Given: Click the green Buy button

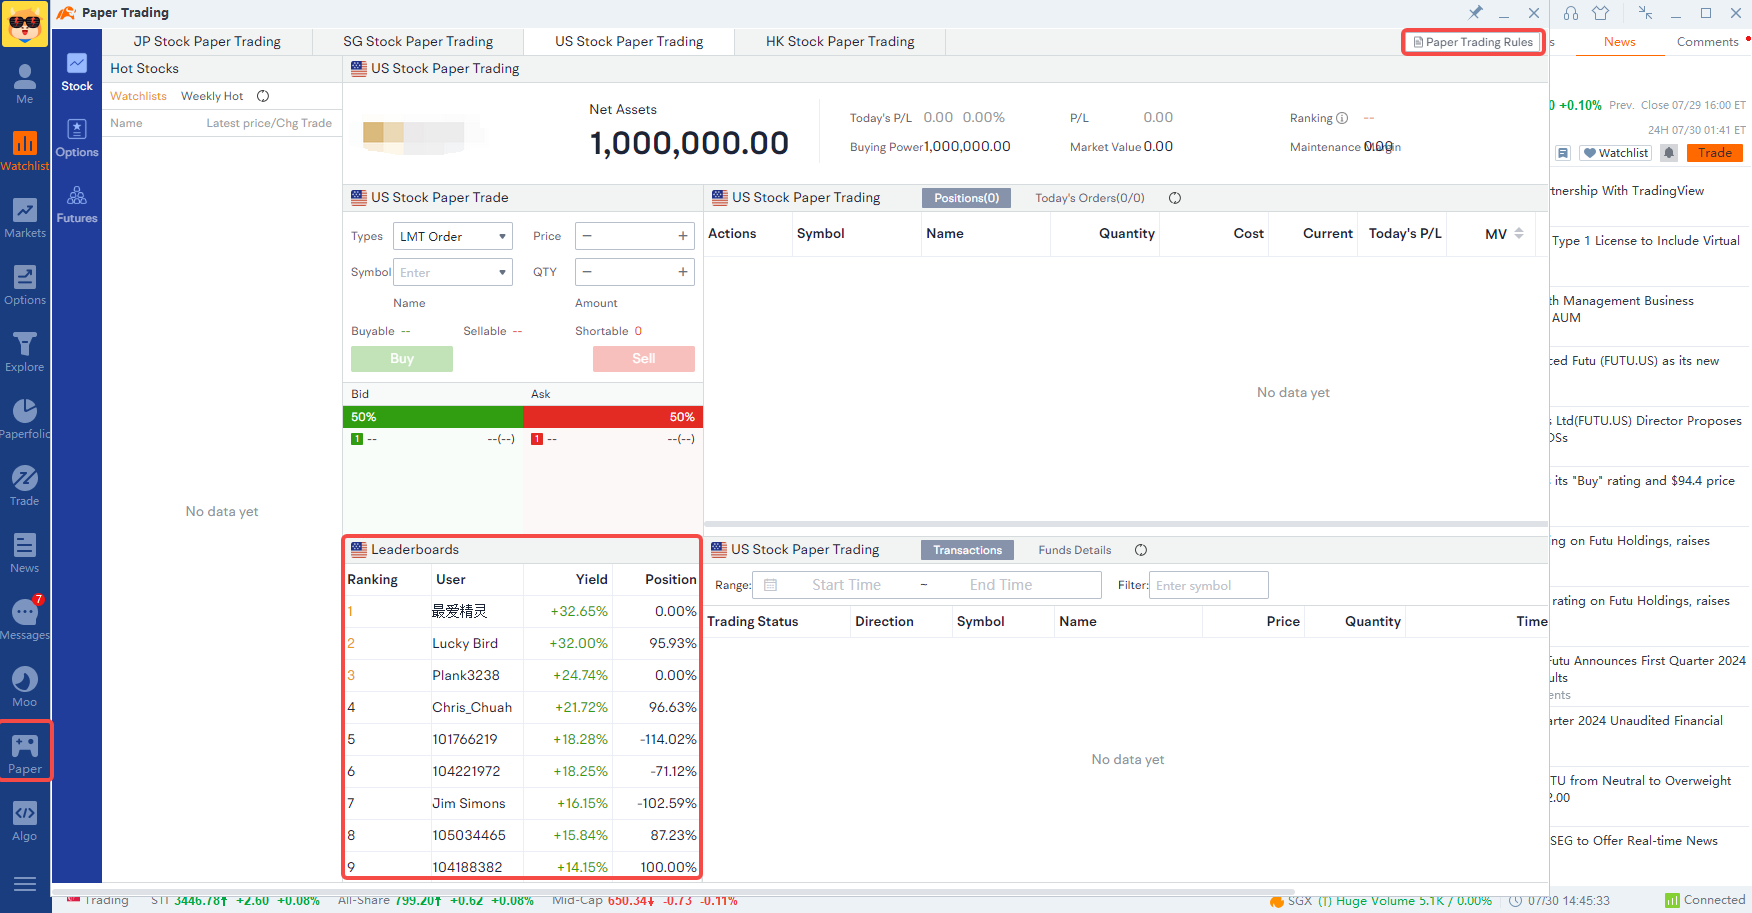Looking at the screenshot, I should click(x=402, y=359).
